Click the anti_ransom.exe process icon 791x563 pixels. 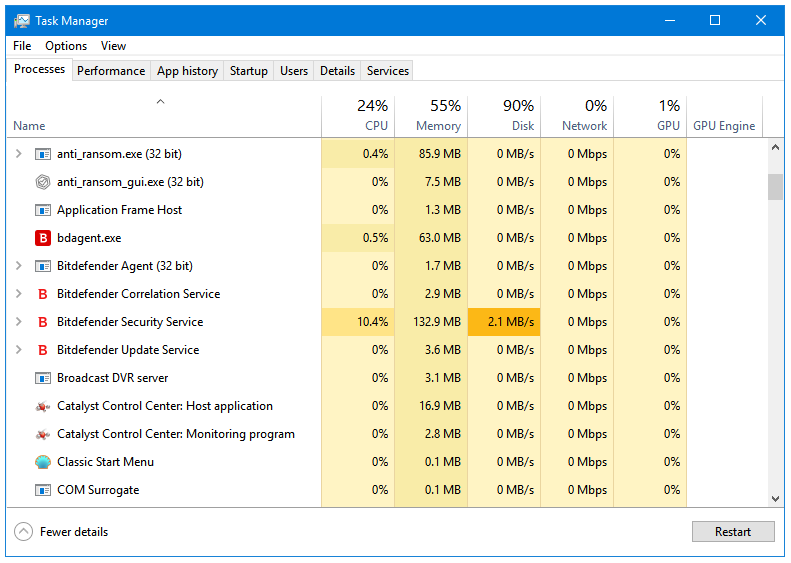click(x=43, y=154)
